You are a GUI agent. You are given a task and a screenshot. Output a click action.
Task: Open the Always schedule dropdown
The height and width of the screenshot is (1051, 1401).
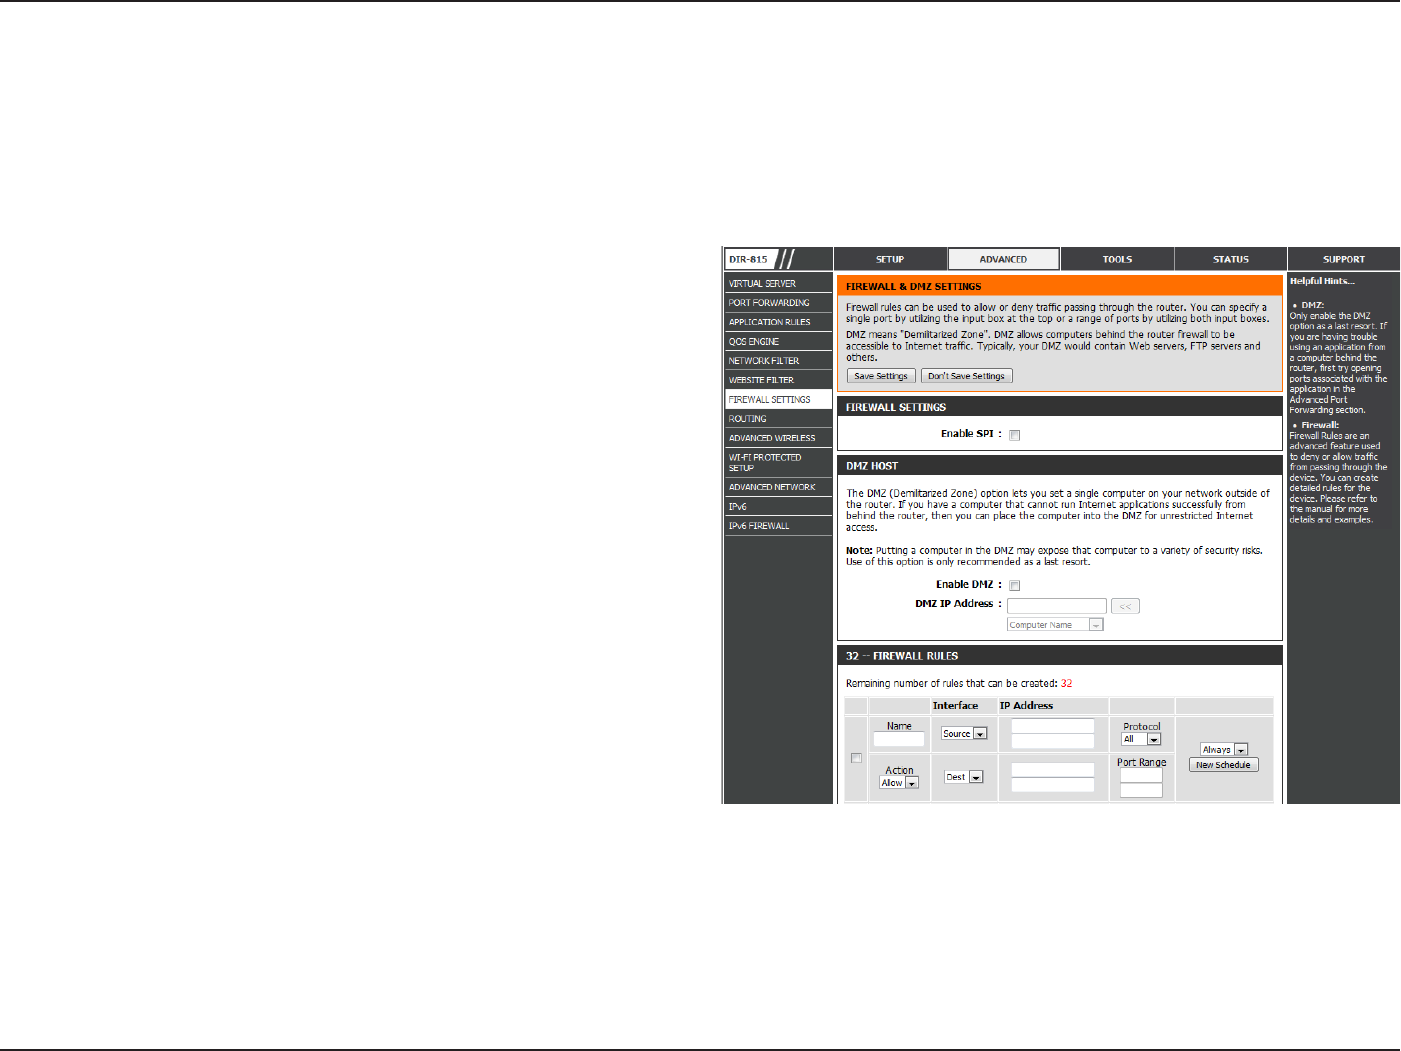point(1224,749)
